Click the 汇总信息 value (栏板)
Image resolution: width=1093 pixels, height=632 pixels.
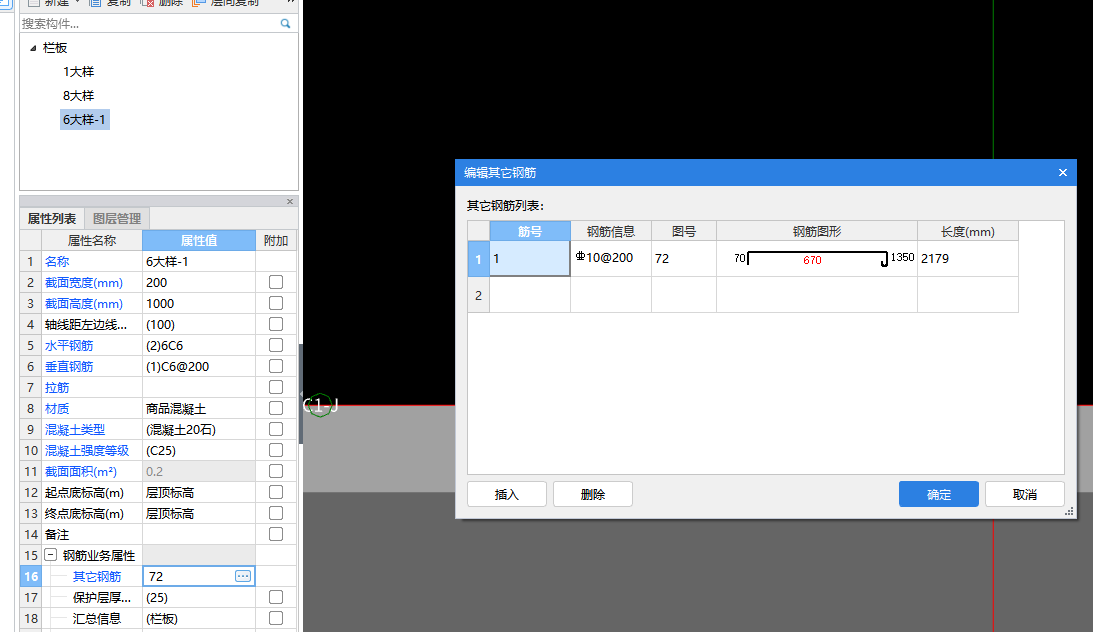point(199,619)
